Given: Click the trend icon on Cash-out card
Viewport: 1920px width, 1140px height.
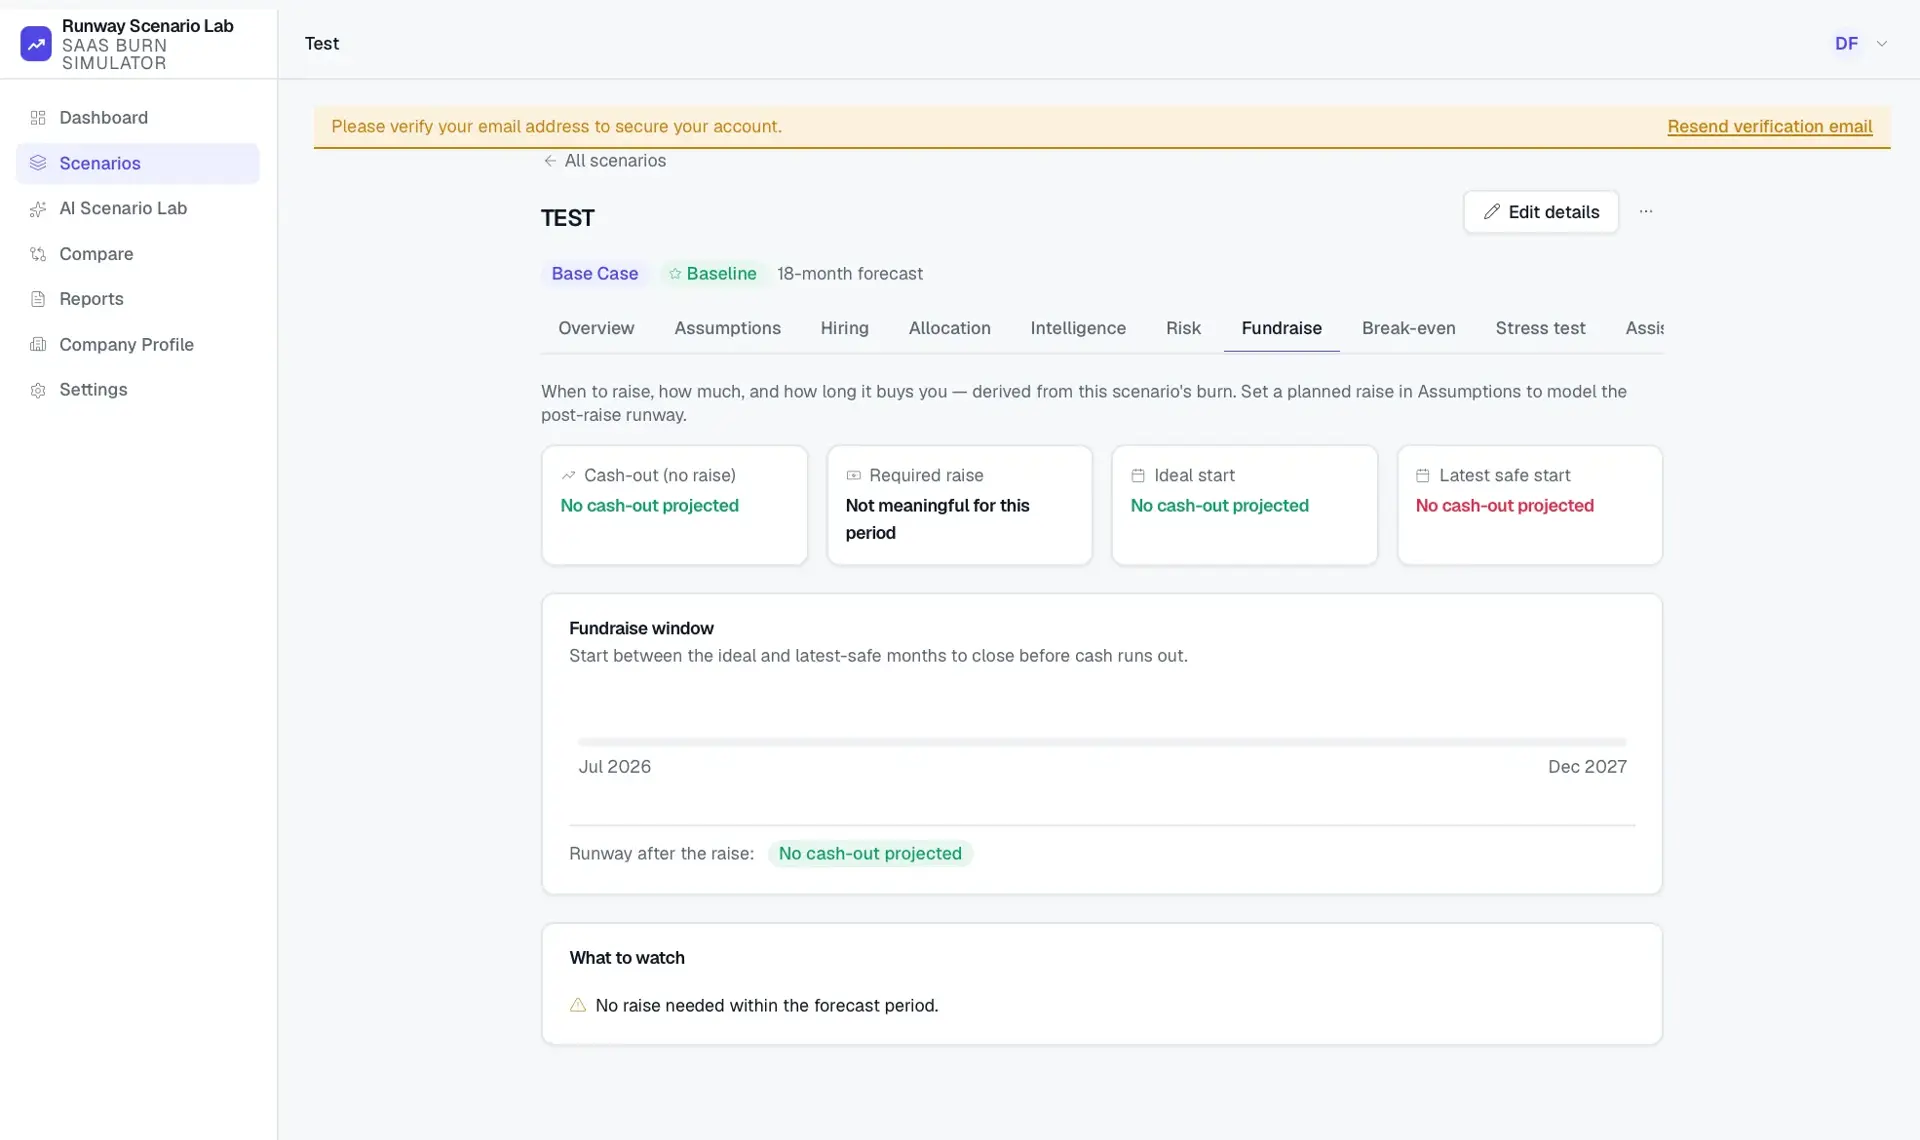Looking at the screenshot, I should pos(569,476).
